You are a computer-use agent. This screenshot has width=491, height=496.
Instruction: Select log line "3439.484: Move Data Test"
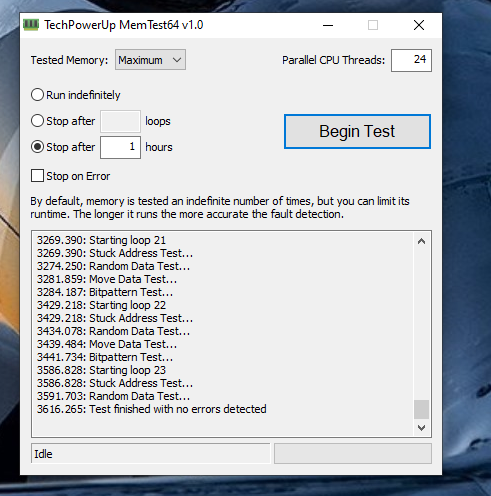pos(107,344)
